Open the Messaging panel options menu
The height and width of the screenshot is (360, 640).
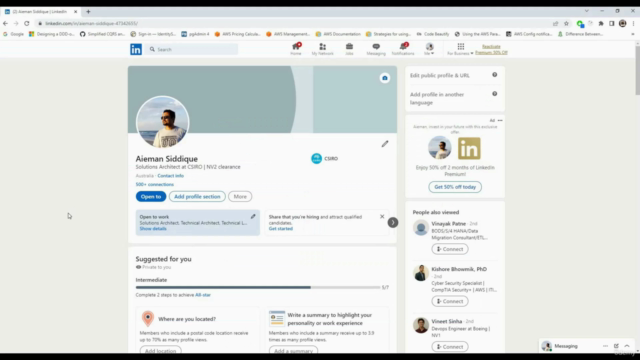605,346
